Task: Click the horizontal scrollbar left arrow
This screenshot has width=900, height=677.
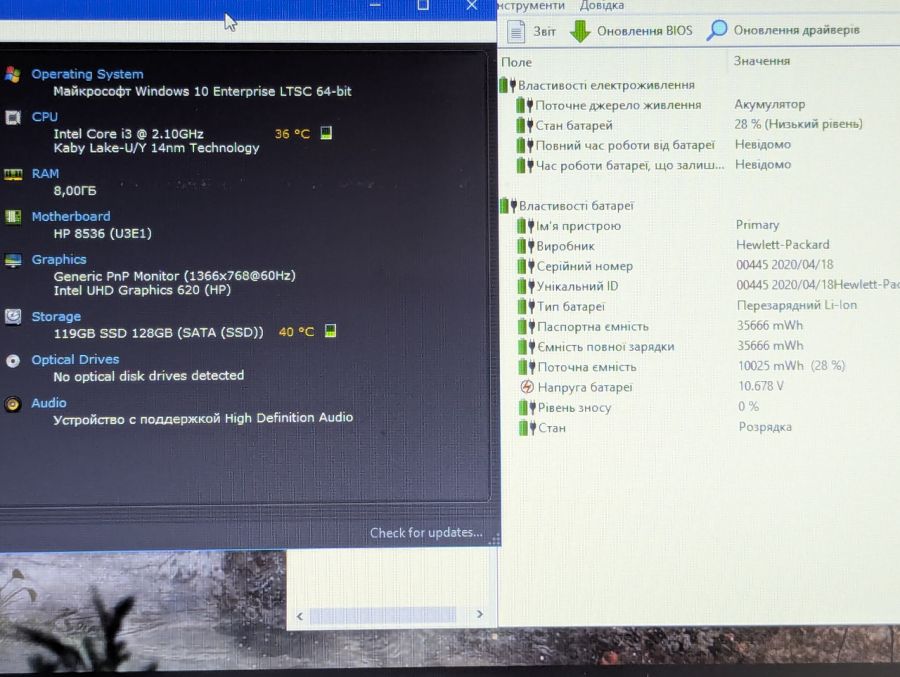Action: click(300, 616)
